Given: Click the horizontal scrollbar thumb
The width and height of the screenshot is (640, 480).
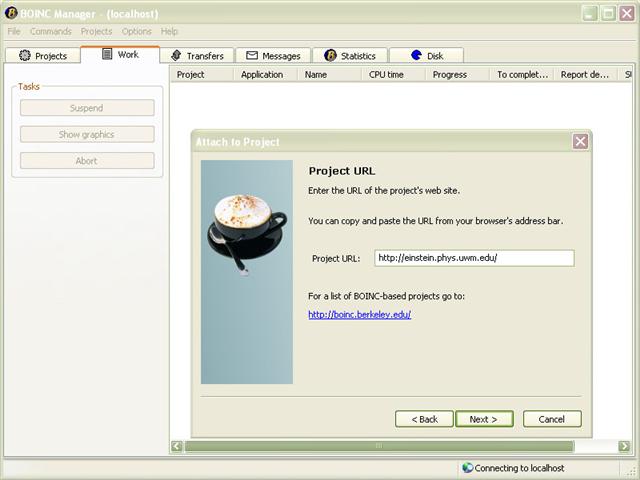Looking at the screenshot, I should [x=379, y=446].
